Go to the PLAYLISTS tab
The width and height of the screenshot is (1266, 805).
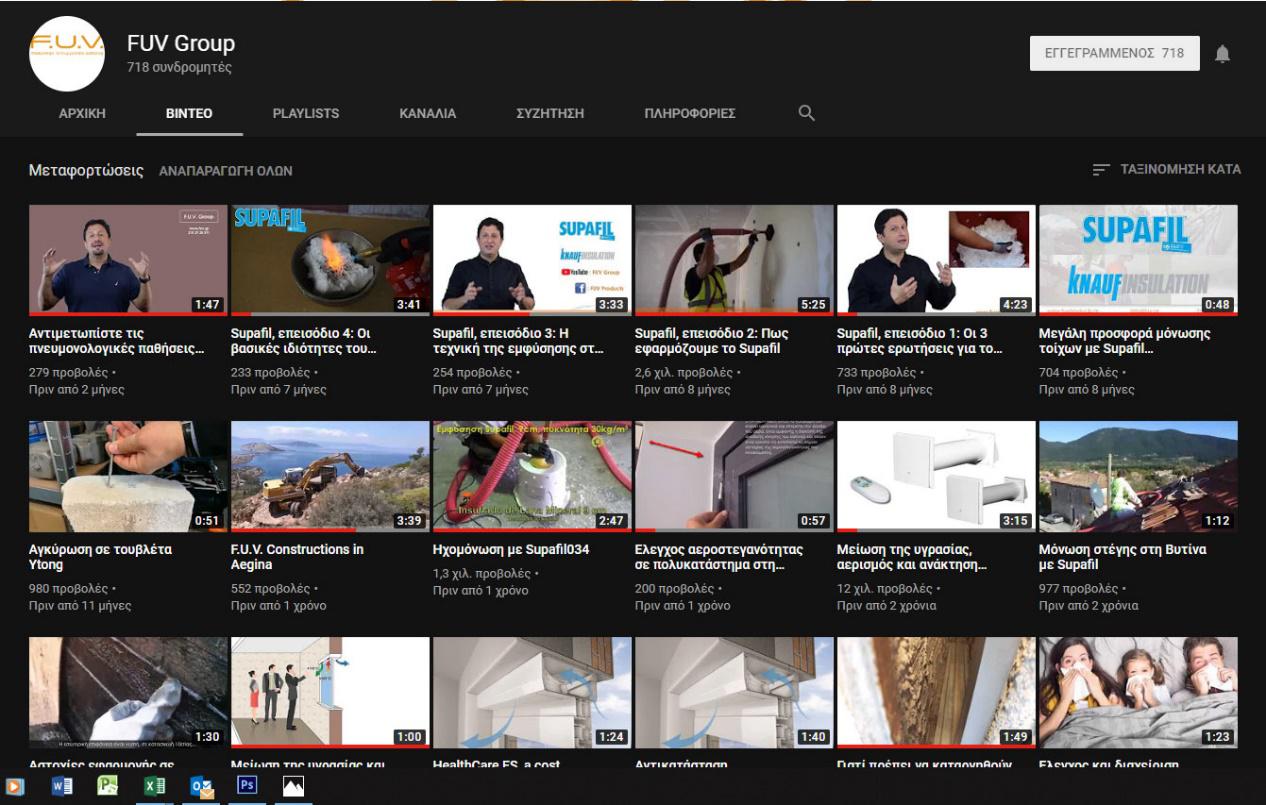[x=306, y=113]
